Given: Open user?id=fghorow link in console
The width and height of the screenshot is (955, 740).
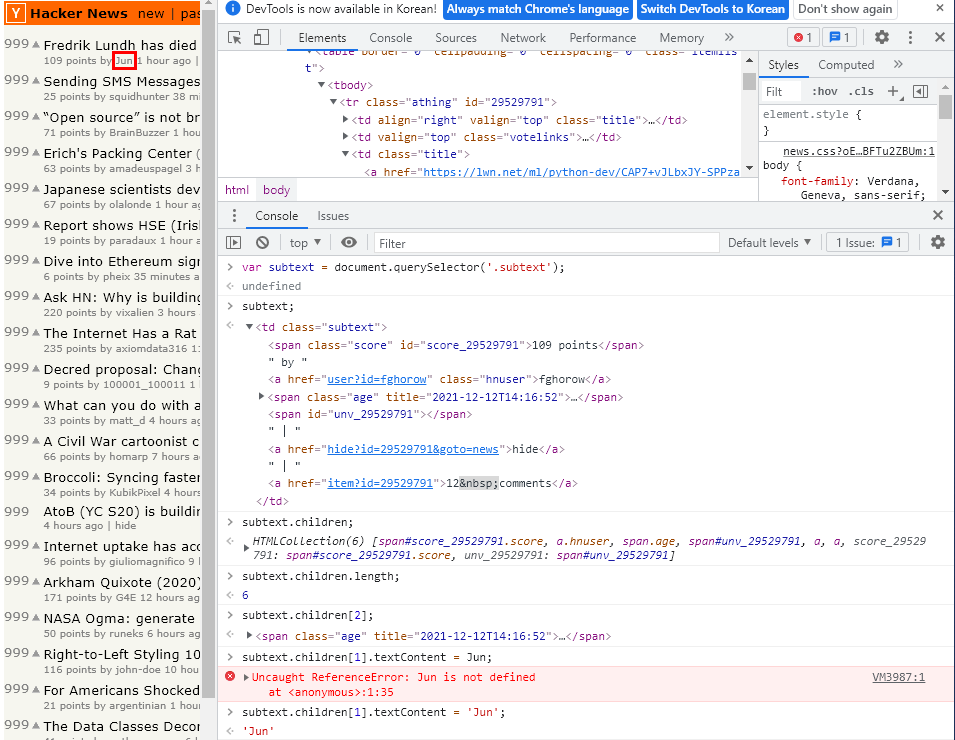Looking at the screenshot, I should pos(376,379).
